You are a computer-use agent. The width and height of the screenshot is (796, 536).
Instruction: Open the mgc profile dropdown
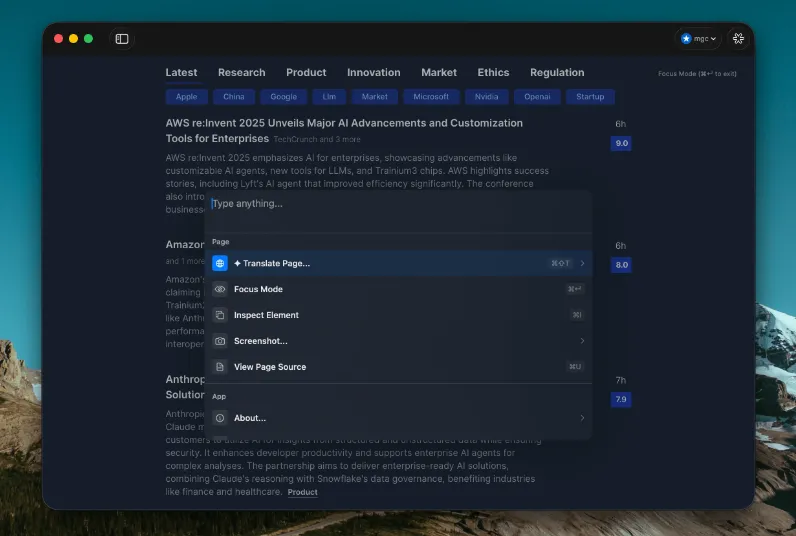[699, 39]
